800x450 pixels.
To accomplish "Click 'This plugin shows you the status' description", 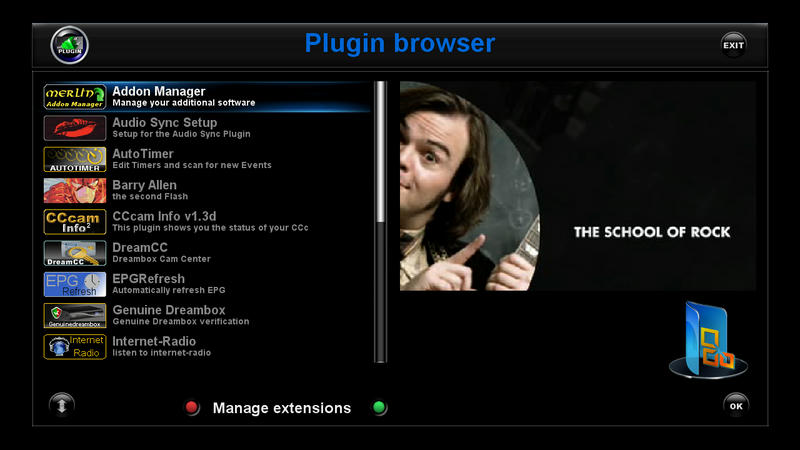I will (x=210, y=228).
